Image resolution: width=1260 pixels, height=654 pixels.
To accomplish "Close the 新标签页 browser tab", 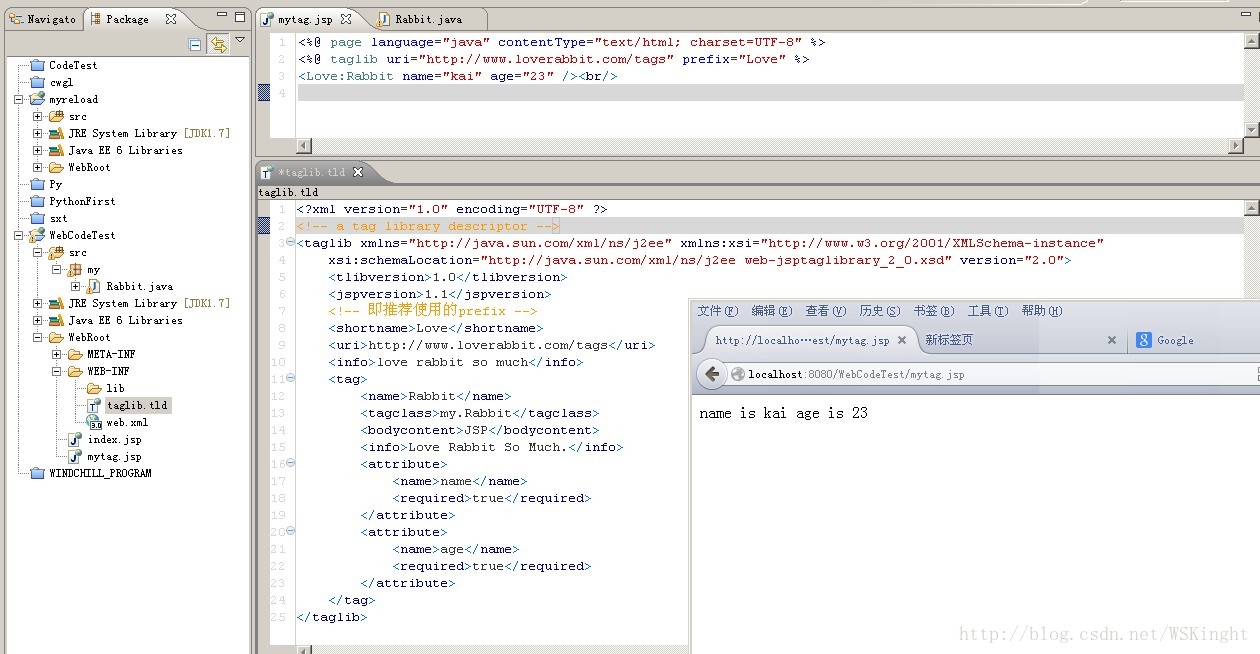I will tap(1111, 340).
